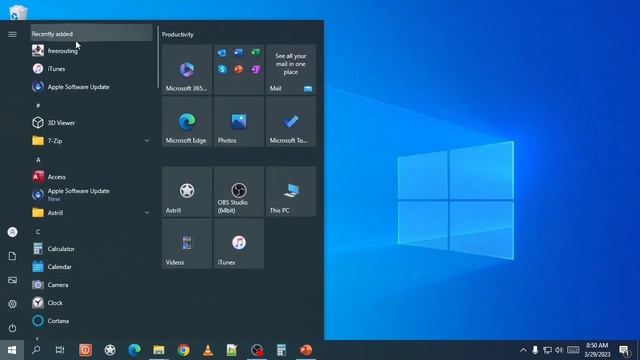Open 3D Viewer app
Screen dimensions: 640x360
92,122
